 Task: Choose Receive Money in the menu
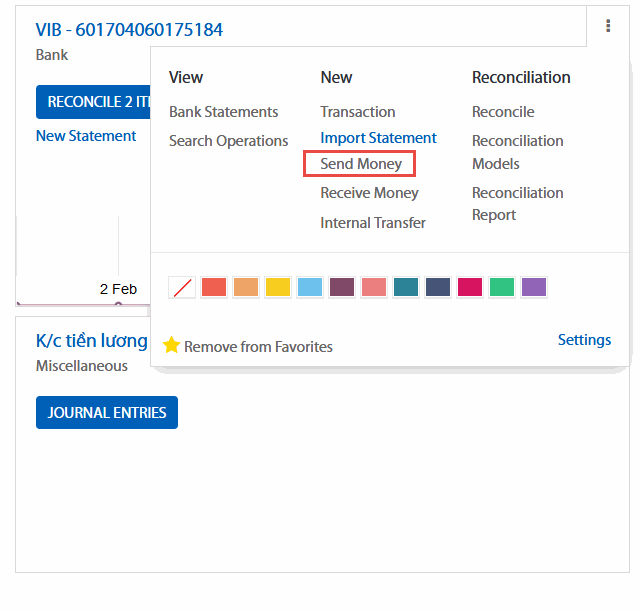(x=369, y=193)
